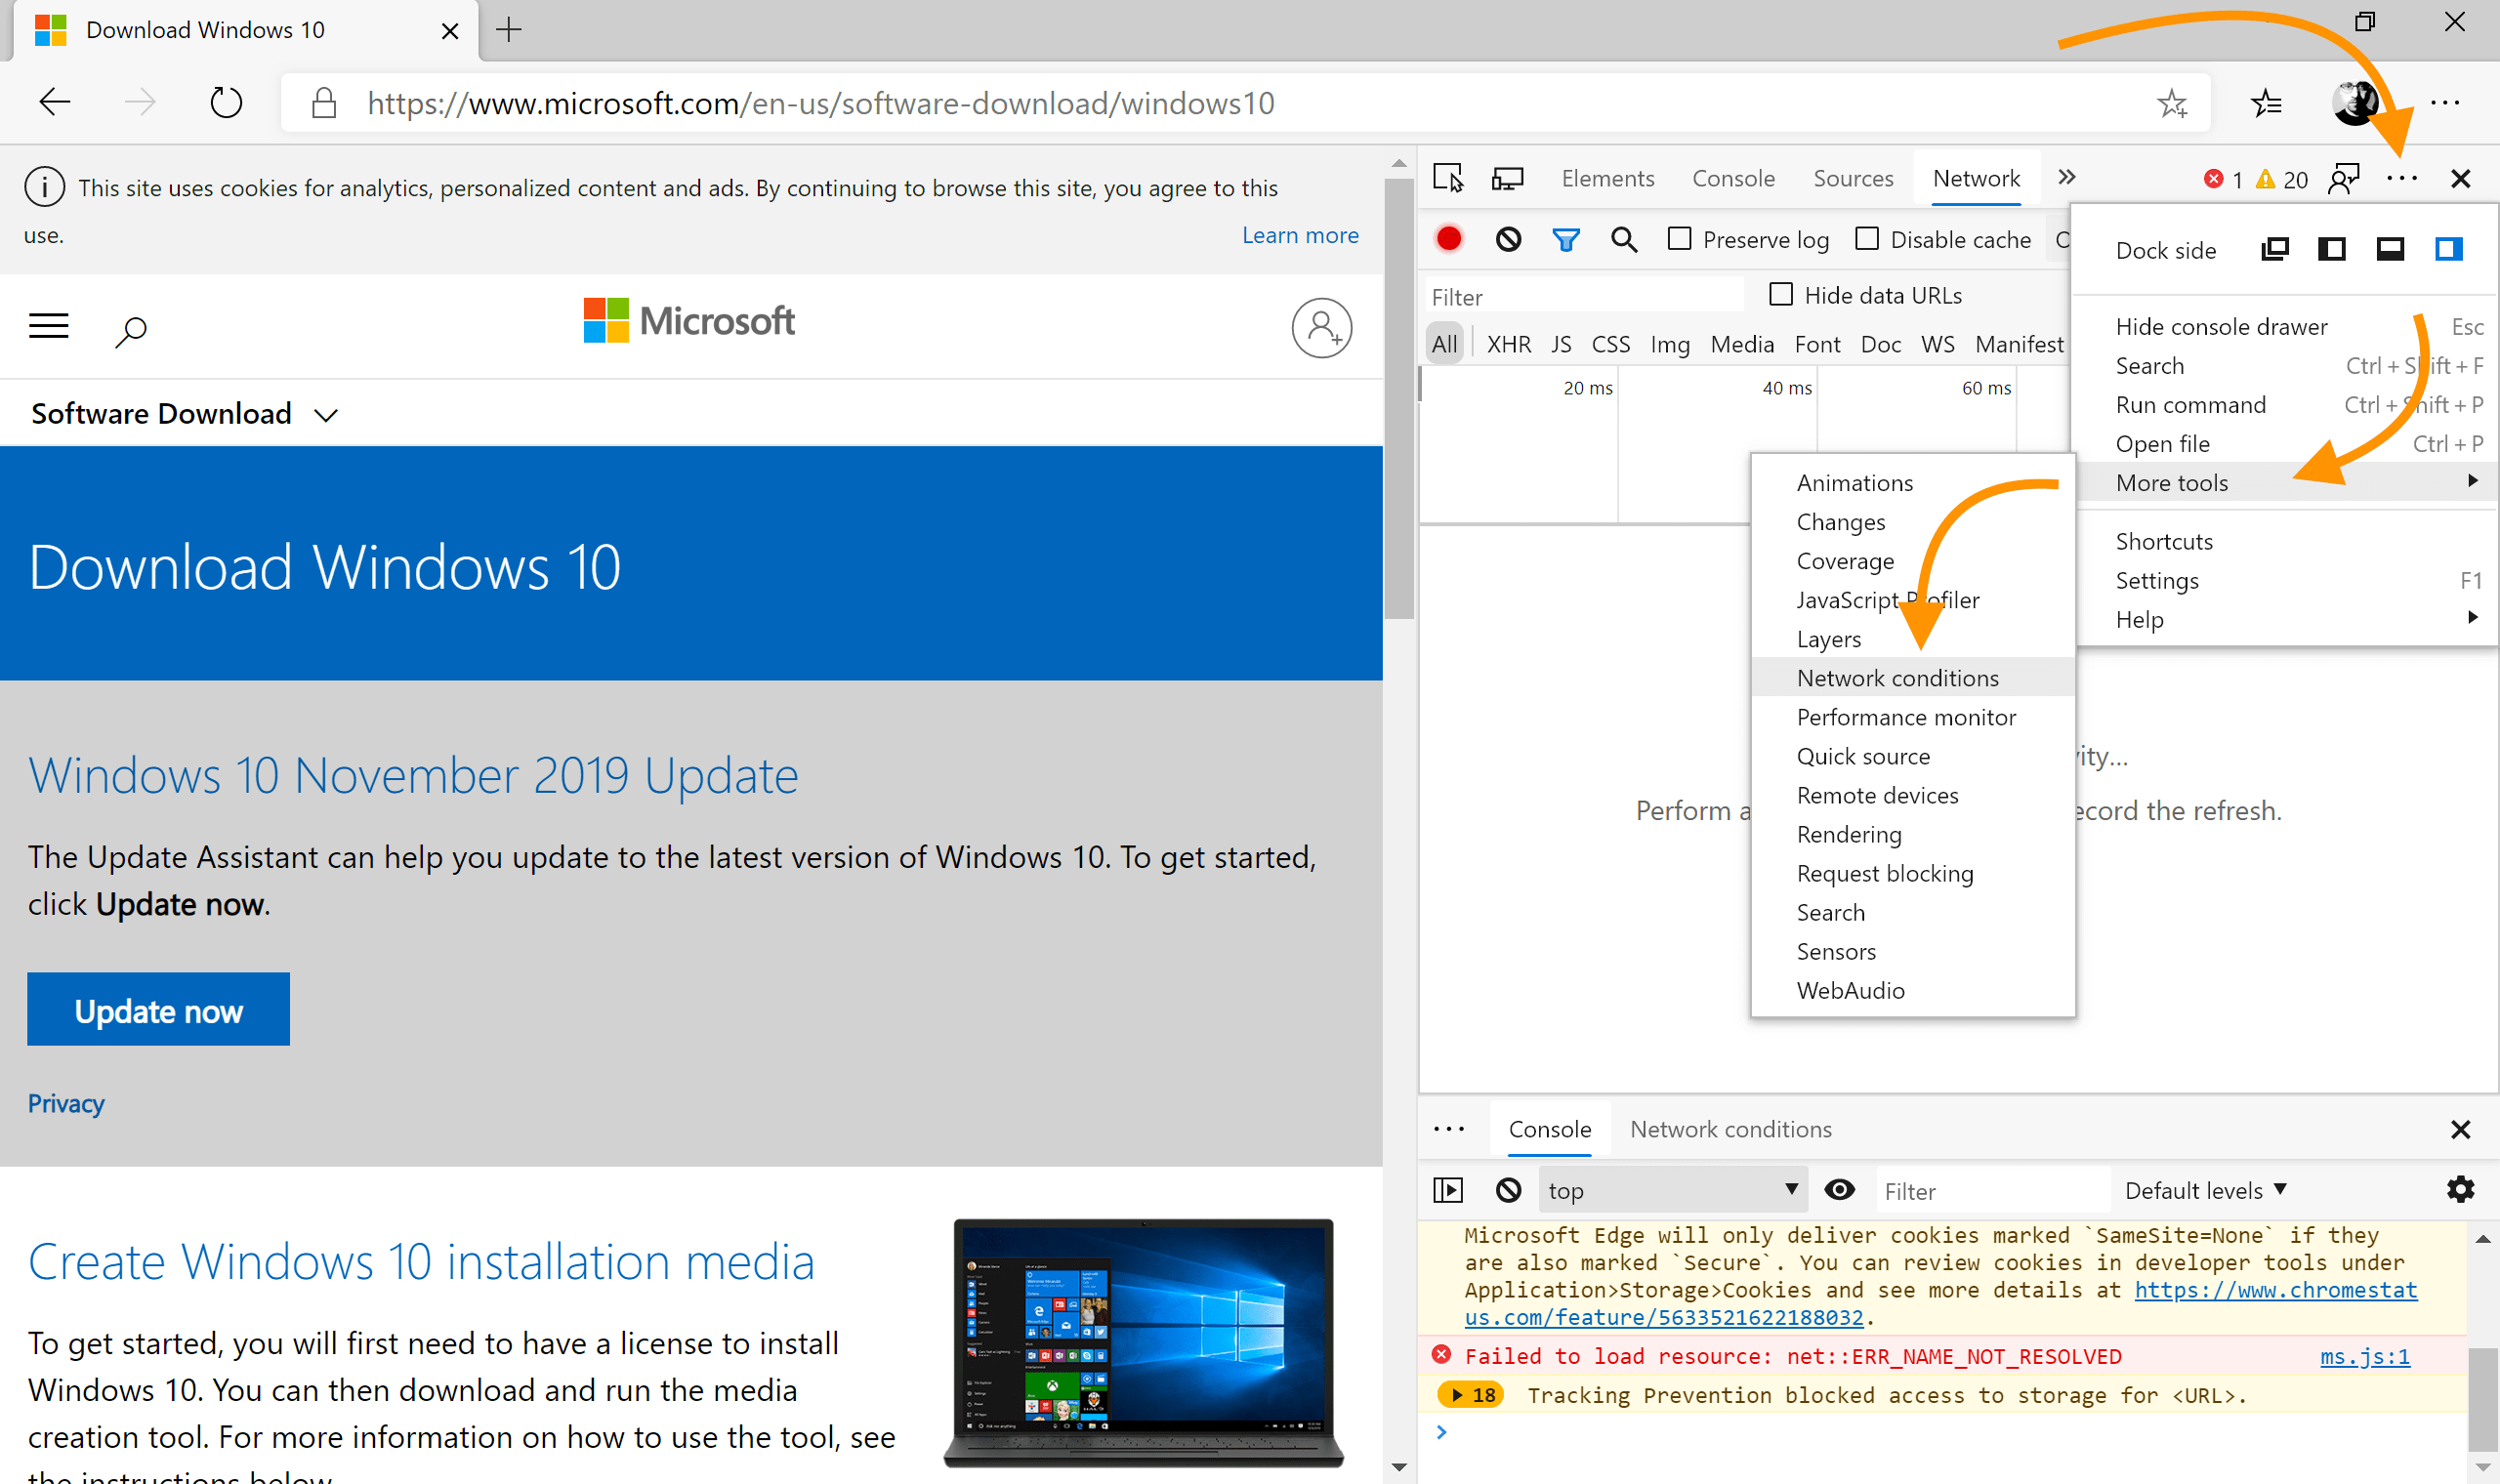Clear the console output
2500x1484 pixels.
[1508, 1190]
